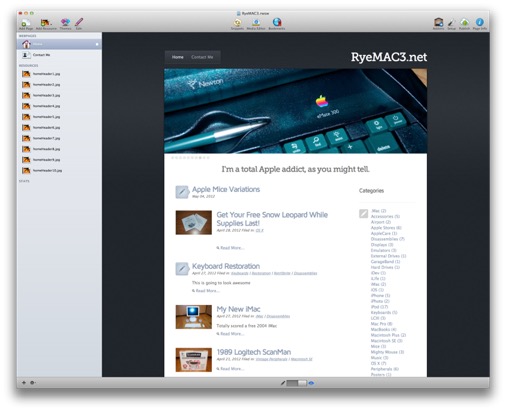This screenshot has height=411, width=506.
Task: Click the pencil icon beside Apple Mice Variations
Action: coord(182,192)
